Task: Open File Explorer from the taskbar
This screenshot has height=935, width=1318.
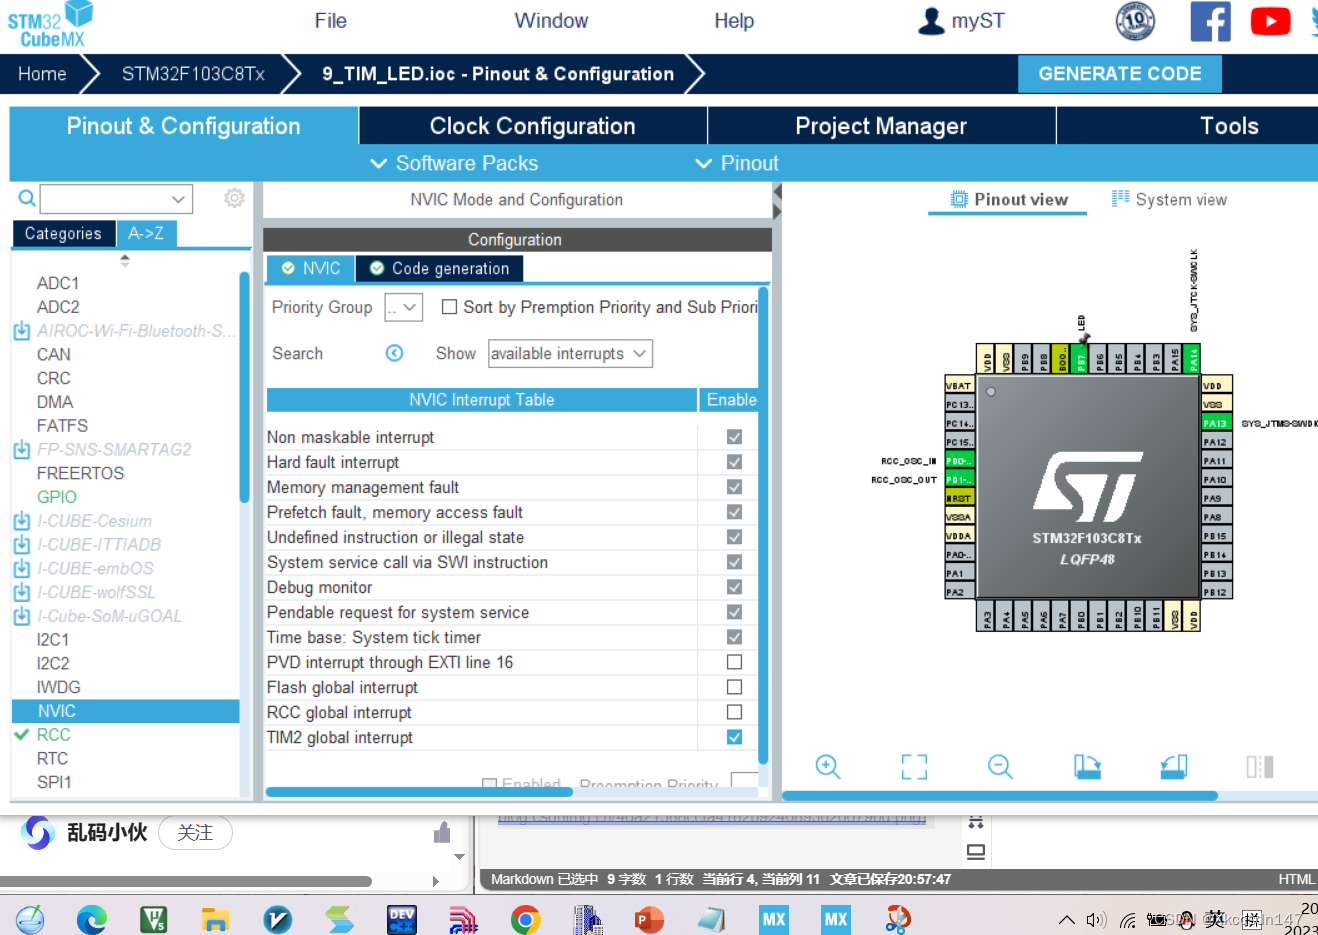Action: point(215,919)
